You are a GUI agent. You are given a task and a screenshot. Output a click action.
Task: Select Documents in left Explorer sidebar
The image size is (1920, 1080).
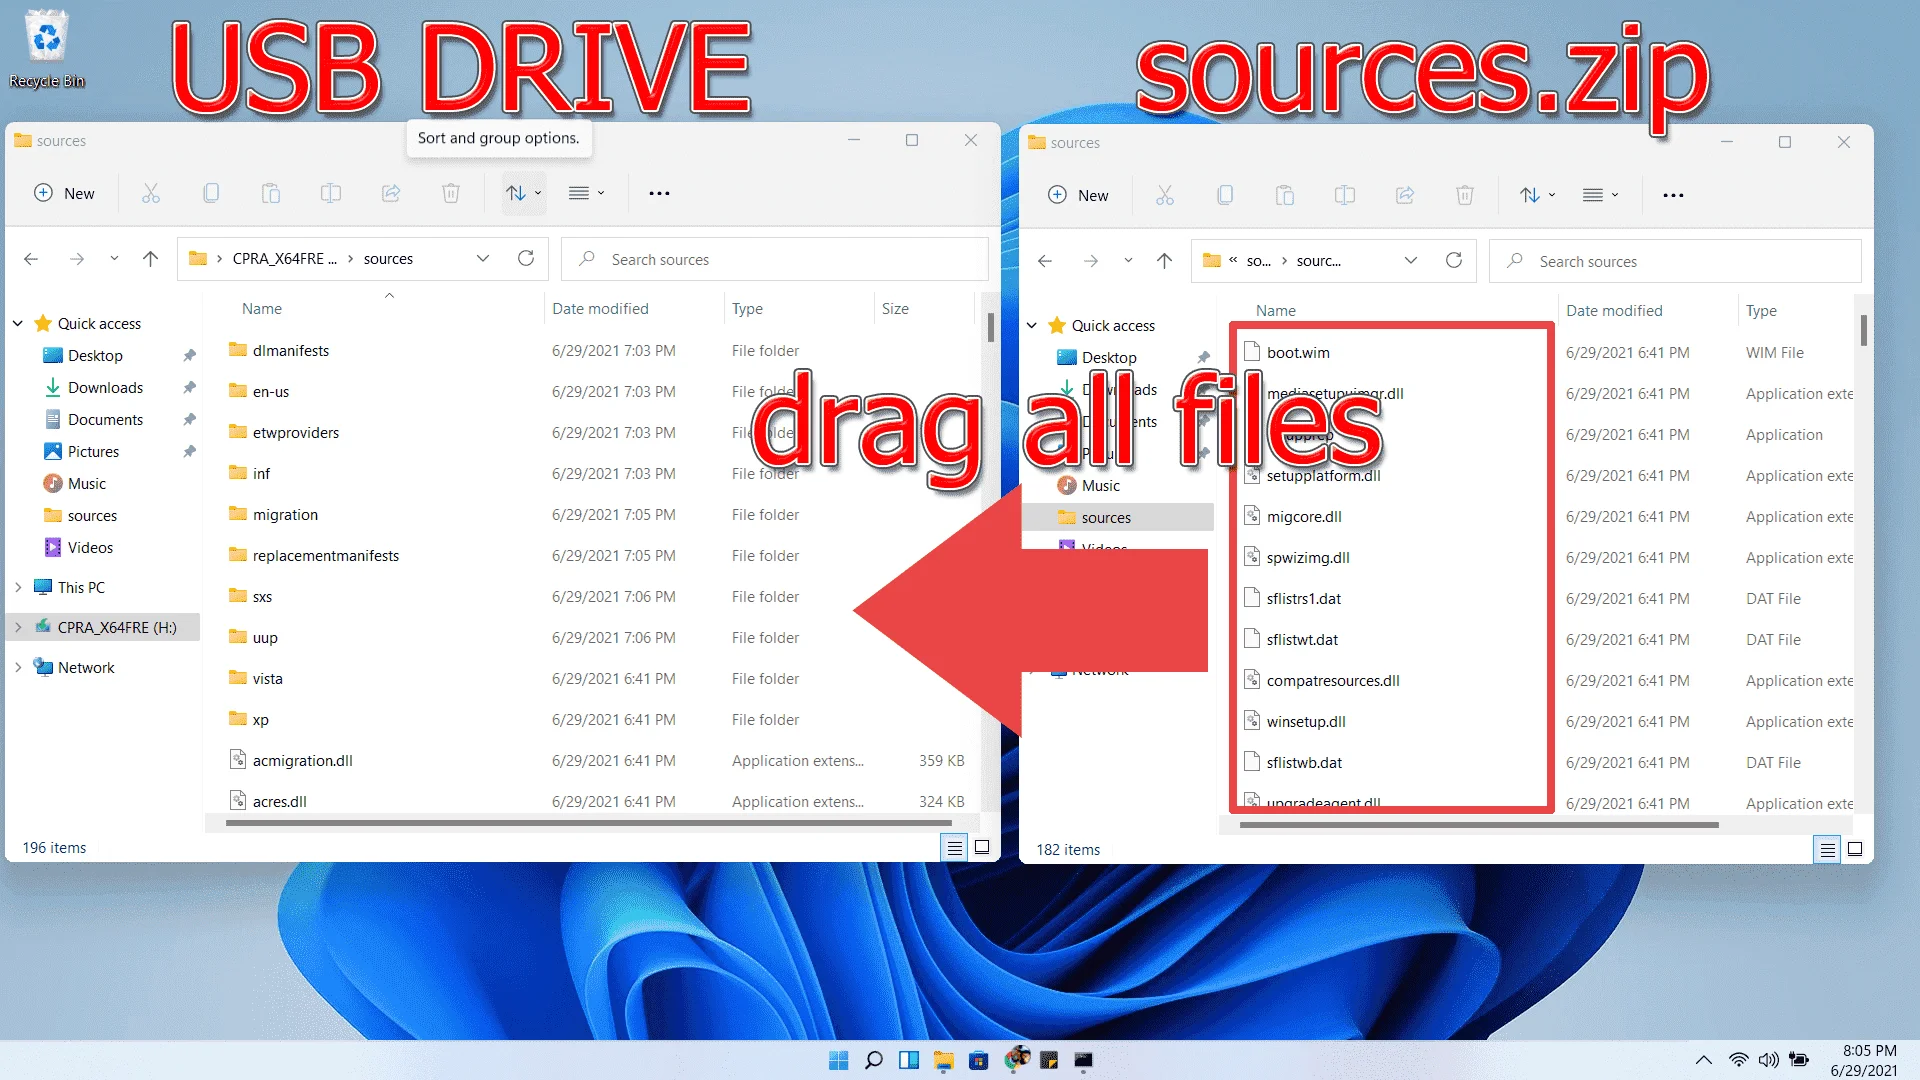[x=105, y=420]
